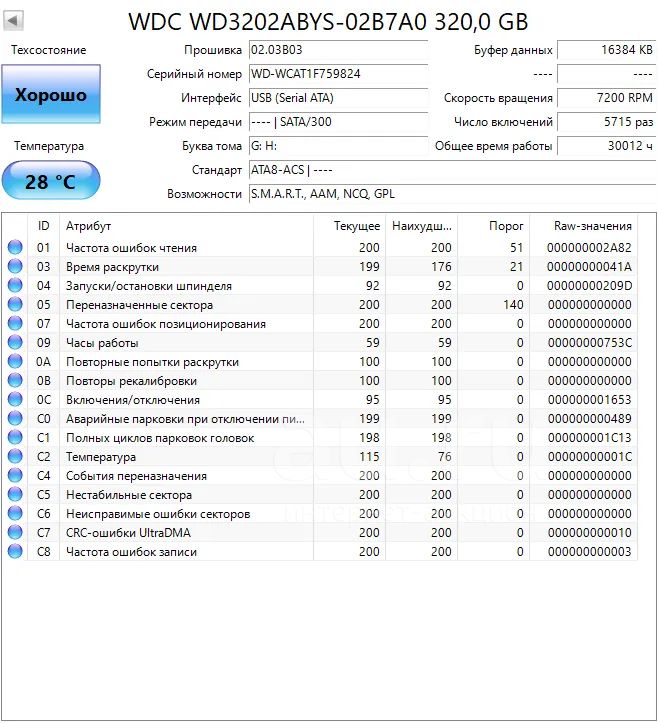Sort by the Текущее column header
The width and height of the screenshot is (658, 723).
coord(350,226)
